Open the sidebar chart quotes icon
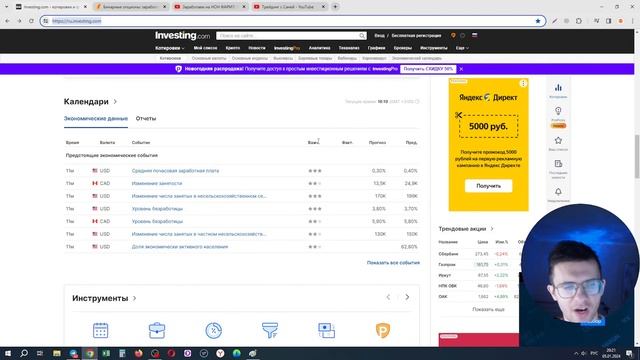 [x=558, y=88]
